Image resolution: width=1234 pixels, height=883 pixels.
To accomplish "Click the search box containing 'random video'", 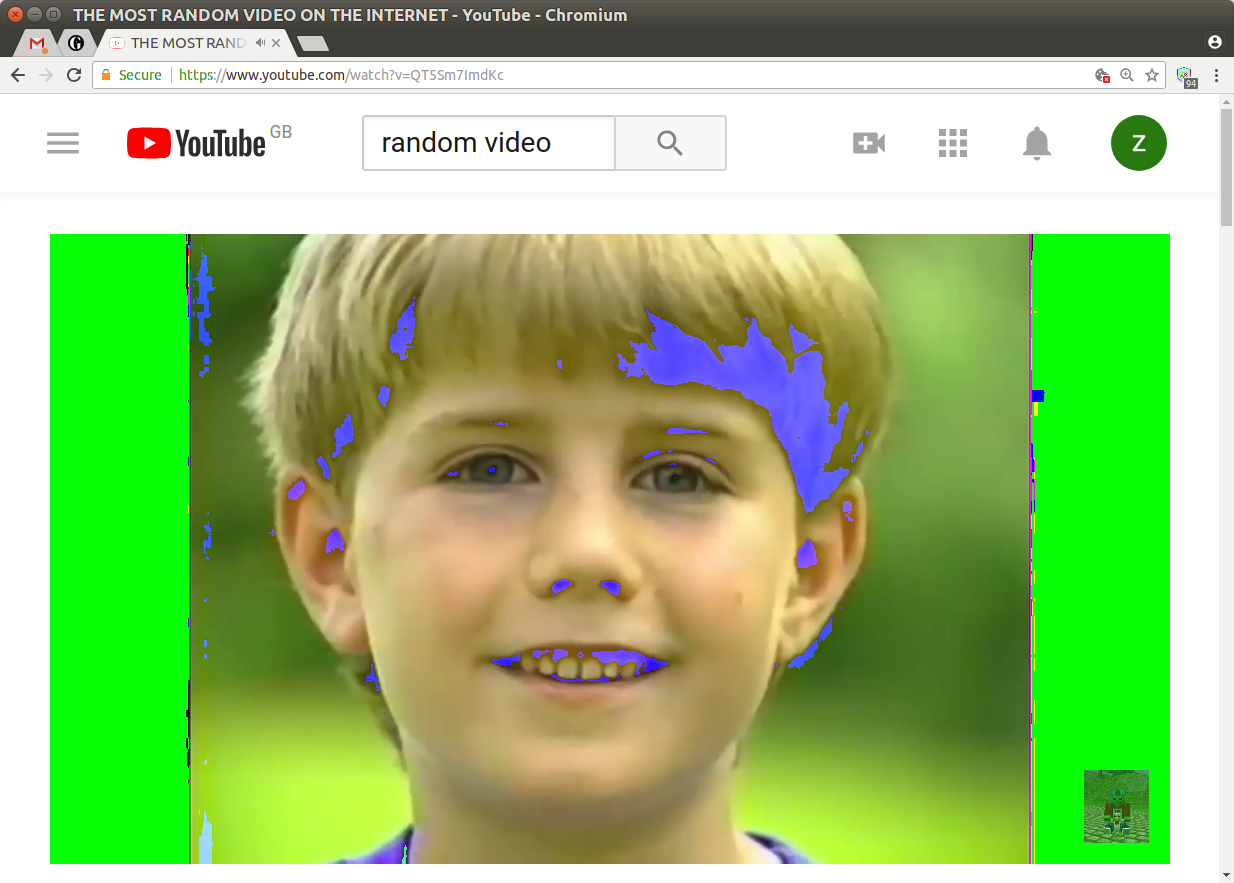I will [x=489, y=143].
